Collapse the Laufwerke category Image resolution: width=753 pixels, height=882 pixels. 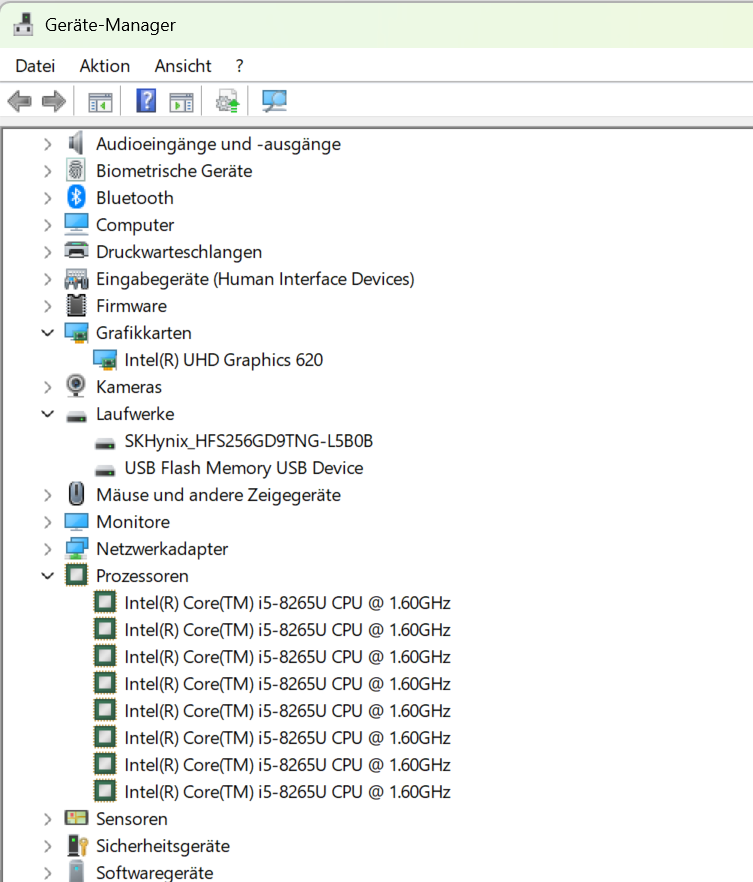coord(48,414)
